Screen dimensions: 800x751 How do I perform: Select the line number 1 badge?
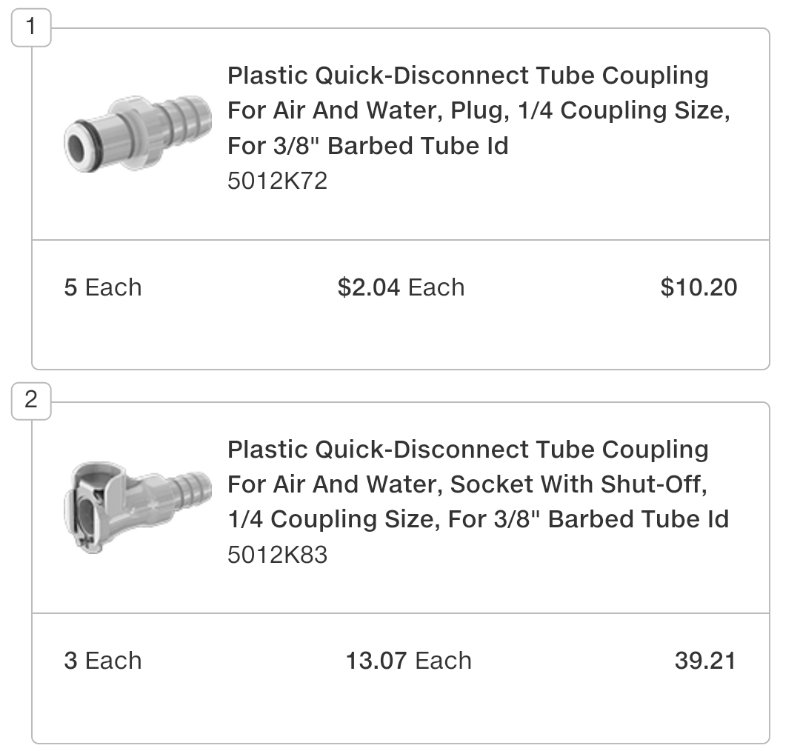pos(31,27)
